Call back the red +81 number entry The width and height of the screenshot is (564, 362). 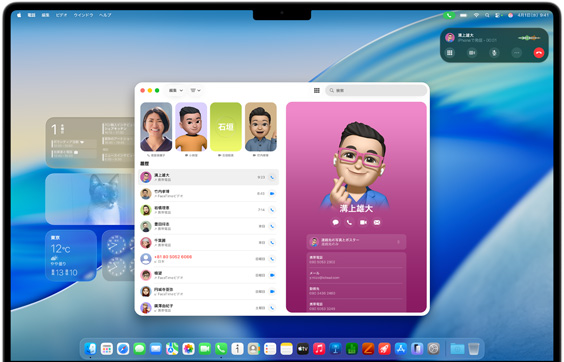pos(272,259)
